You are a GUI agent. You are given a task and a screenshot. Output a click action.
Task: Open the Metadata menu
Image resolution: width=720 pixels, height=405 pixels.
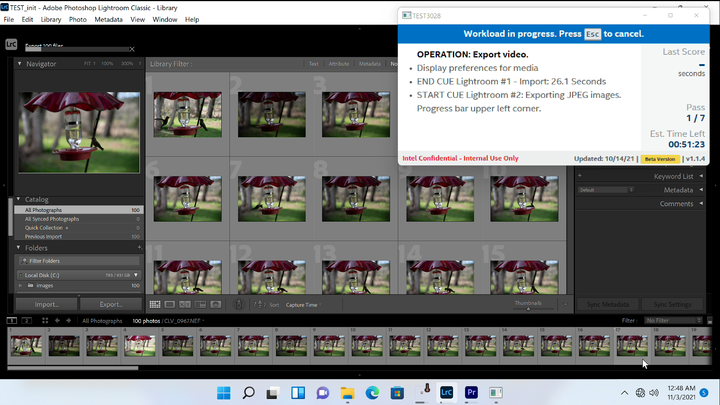pos(108,19)
